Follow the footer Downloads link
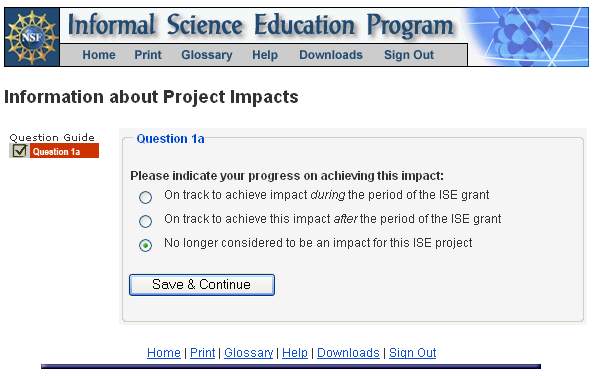616x376 pixels. [x=348, y=353]
